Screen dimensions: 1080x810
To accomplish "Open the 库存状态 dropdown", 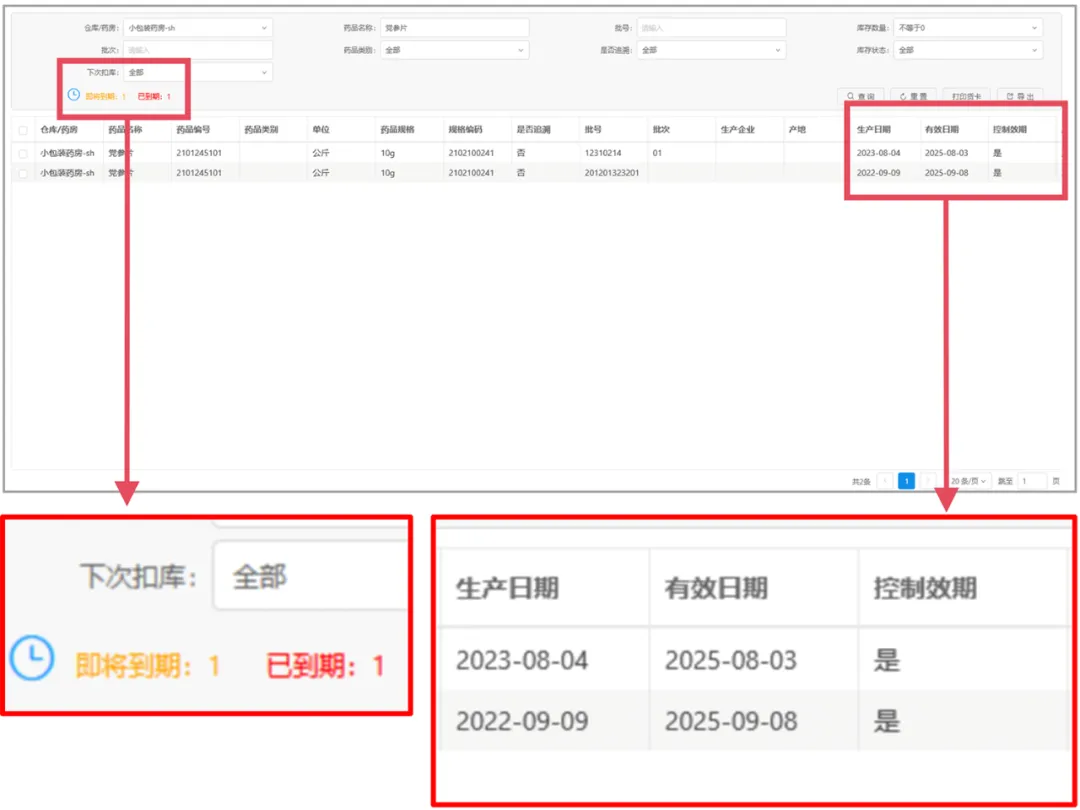I will [x=968, y=50].
